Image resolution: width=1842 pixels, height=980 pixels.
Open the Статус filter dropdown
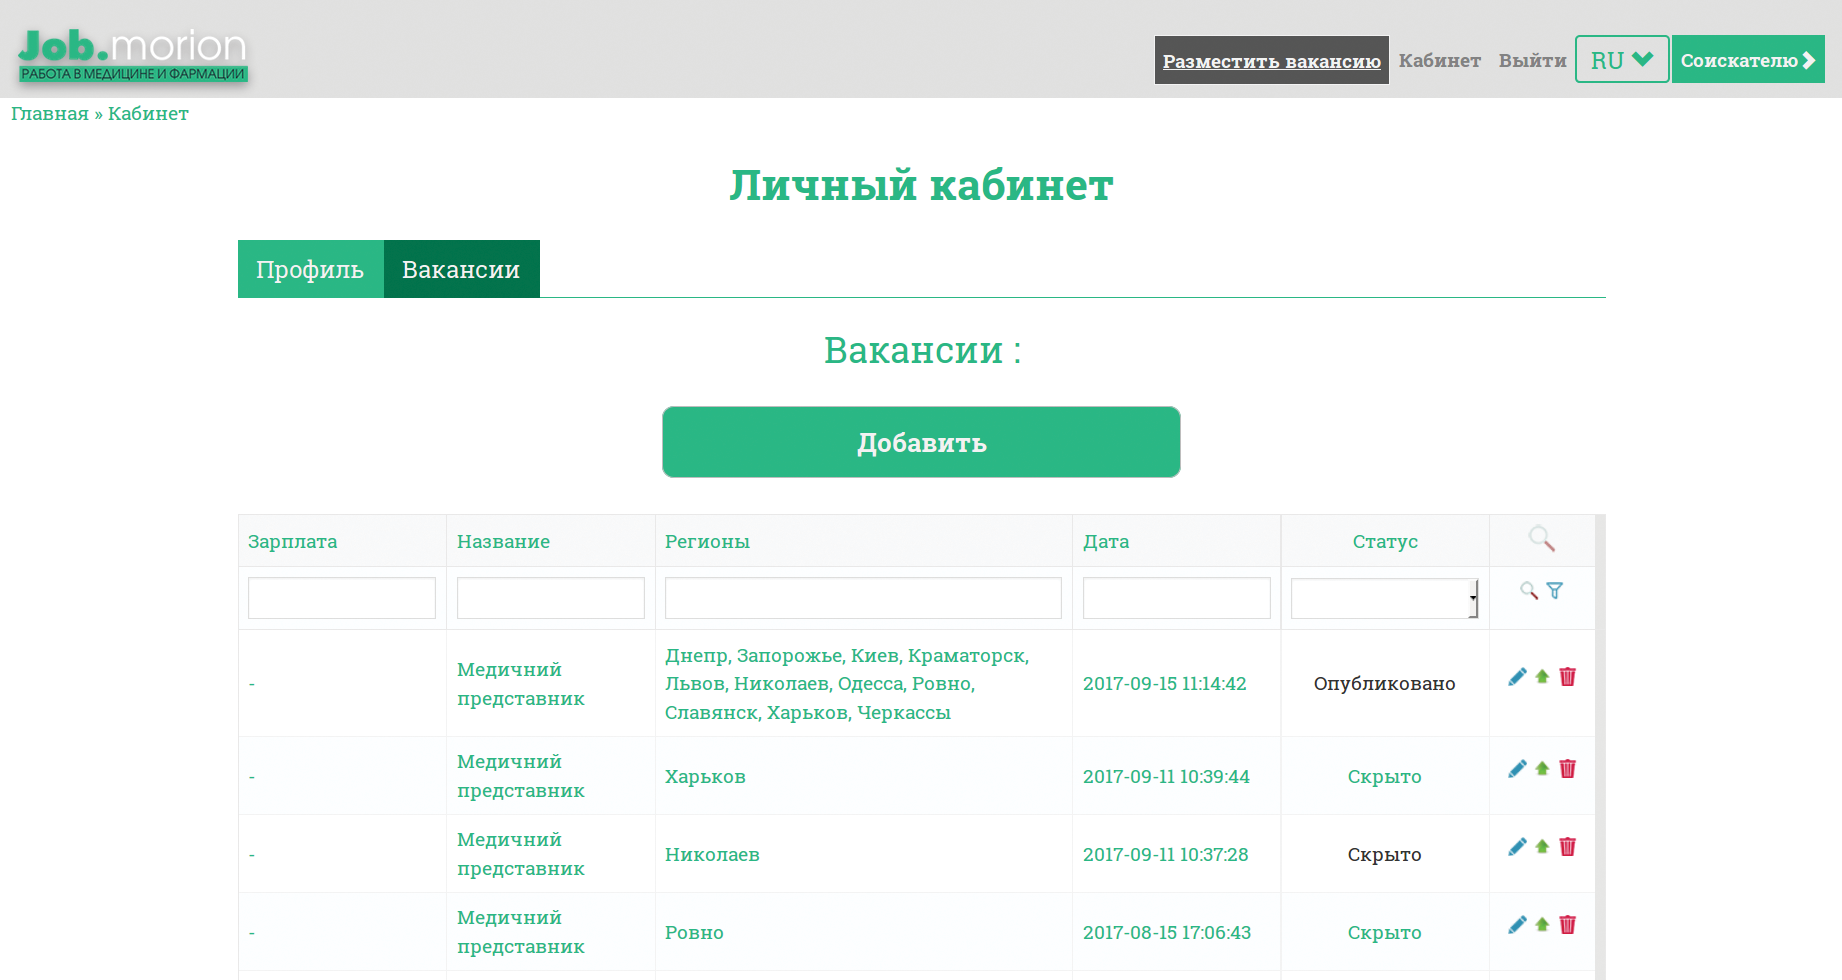[x=1384, y=598]
